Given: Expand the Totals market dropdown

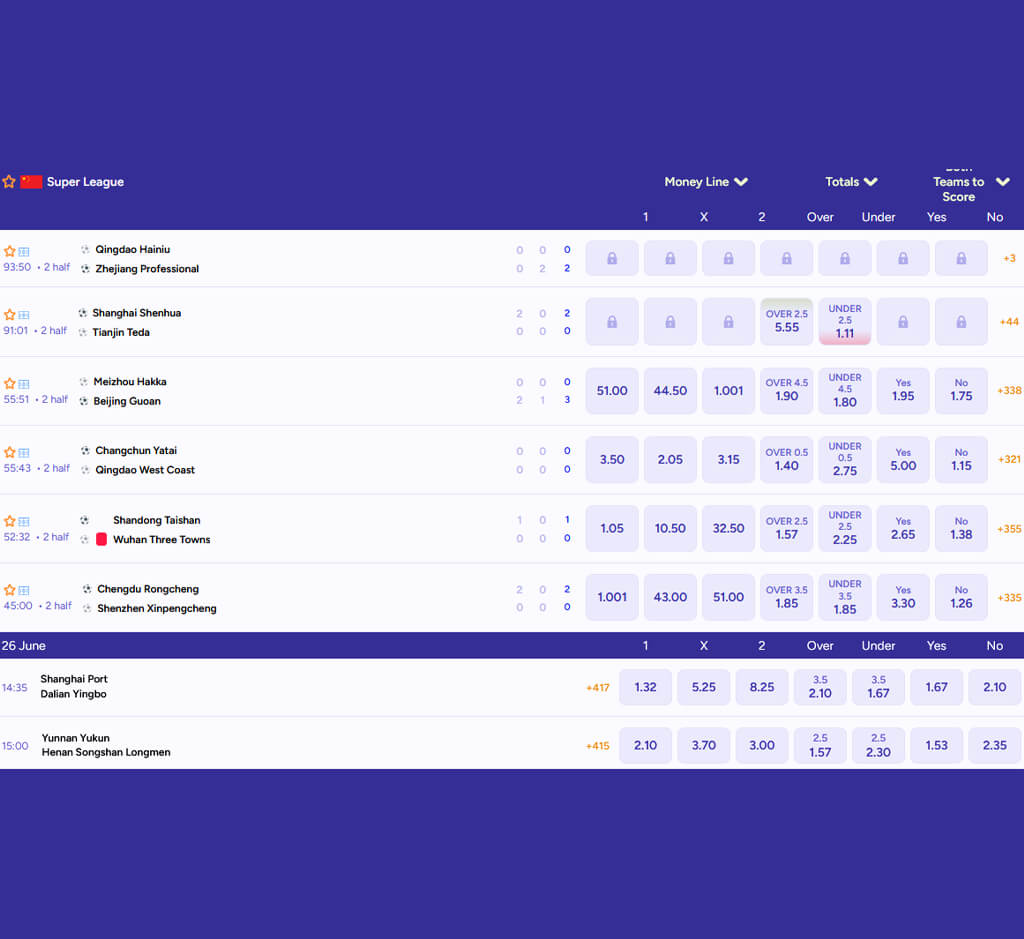Looking at the screenshot, I should tap(851, 182).
